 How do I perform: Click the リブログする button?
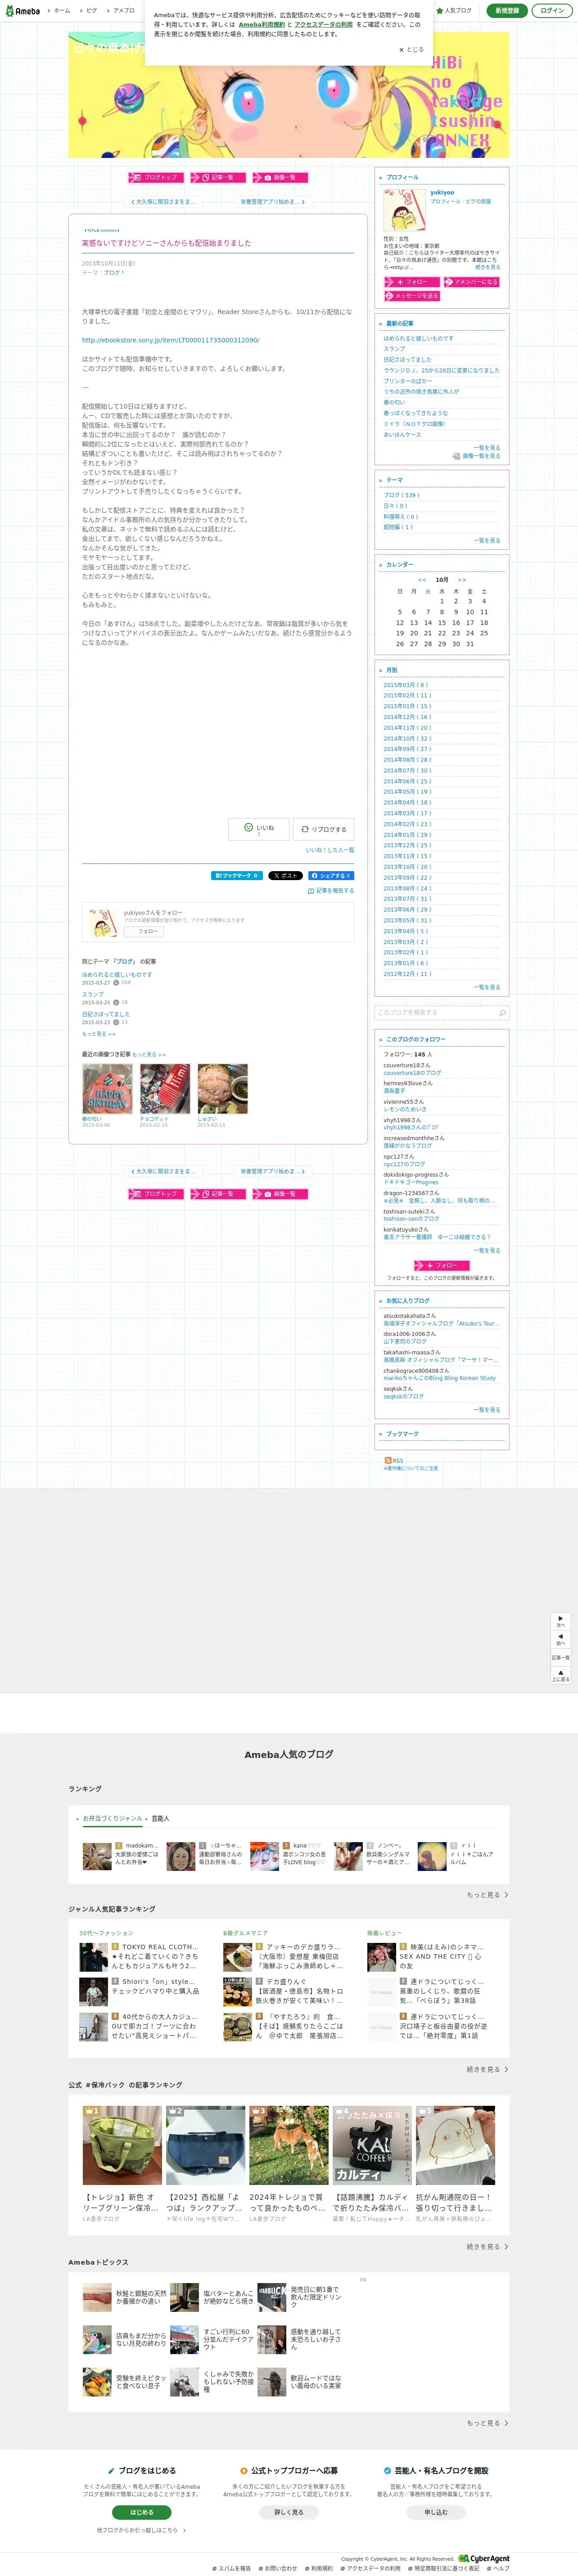click(x=323, y=829)
